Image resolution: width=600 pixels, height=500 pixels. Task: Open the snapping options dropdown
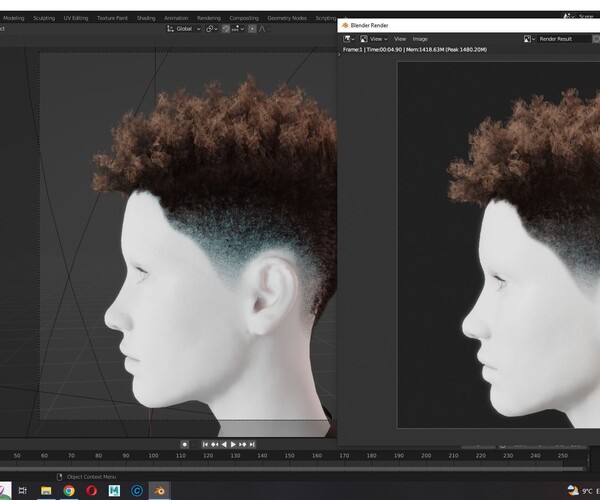[x=238, y=29]
